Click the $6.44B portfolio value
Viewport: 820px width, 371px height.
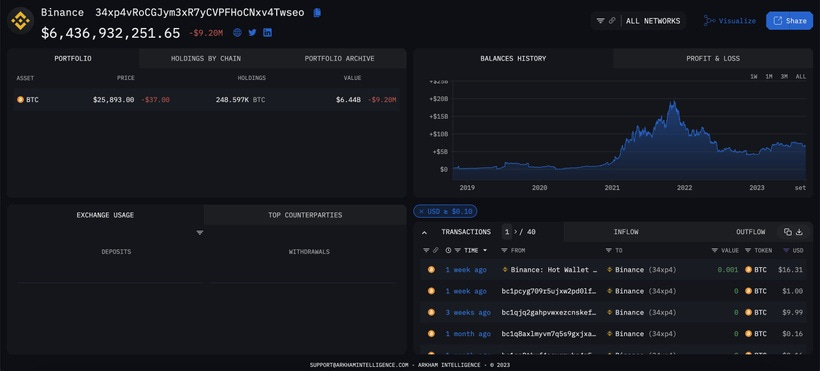click(x=348, y=99)
